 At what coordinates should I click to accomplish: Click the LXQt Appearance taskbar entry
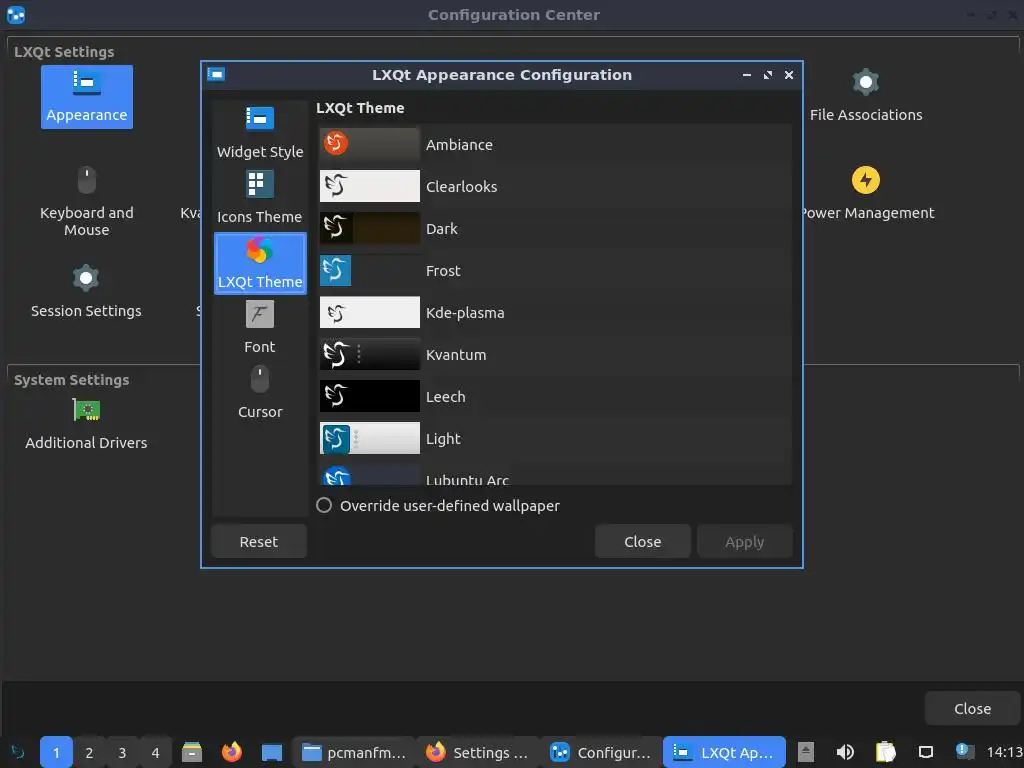724,752
